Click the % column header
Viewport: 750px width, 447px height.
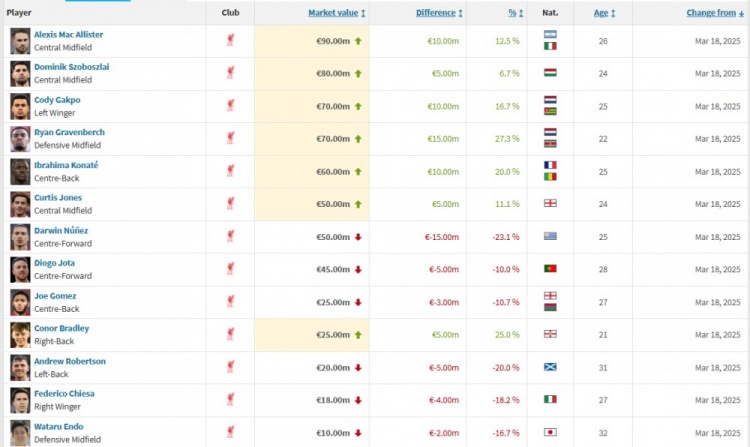(510, 13)
